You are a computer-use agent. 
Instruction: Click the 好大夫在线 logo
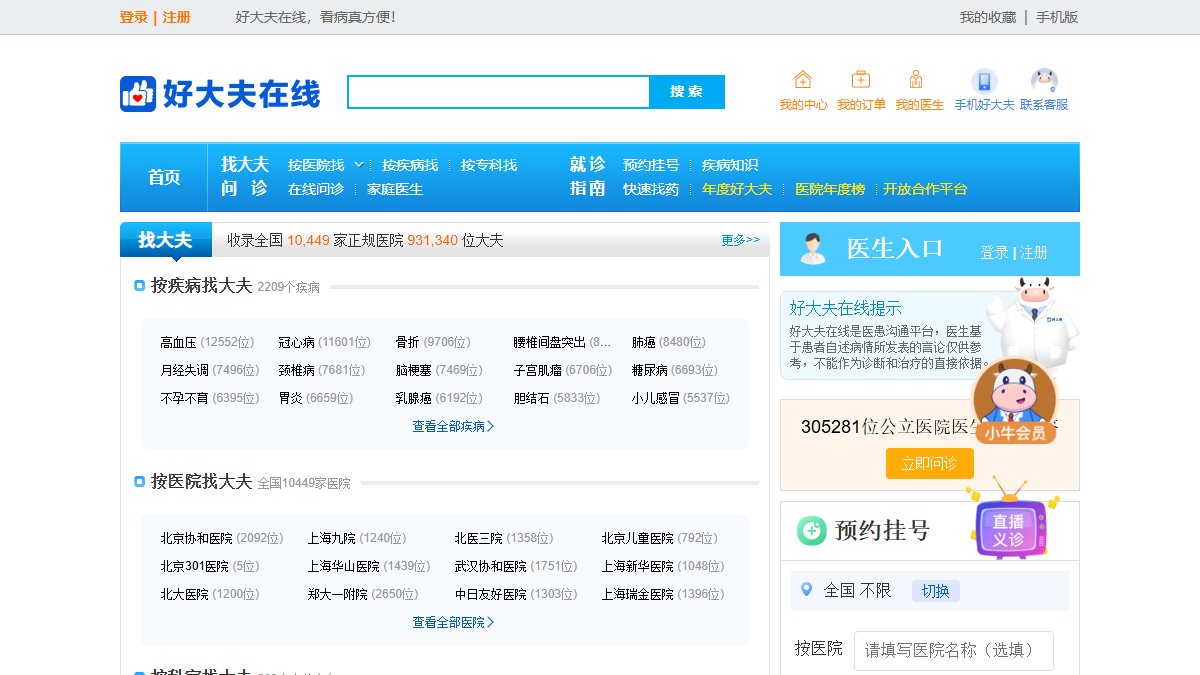220,94
